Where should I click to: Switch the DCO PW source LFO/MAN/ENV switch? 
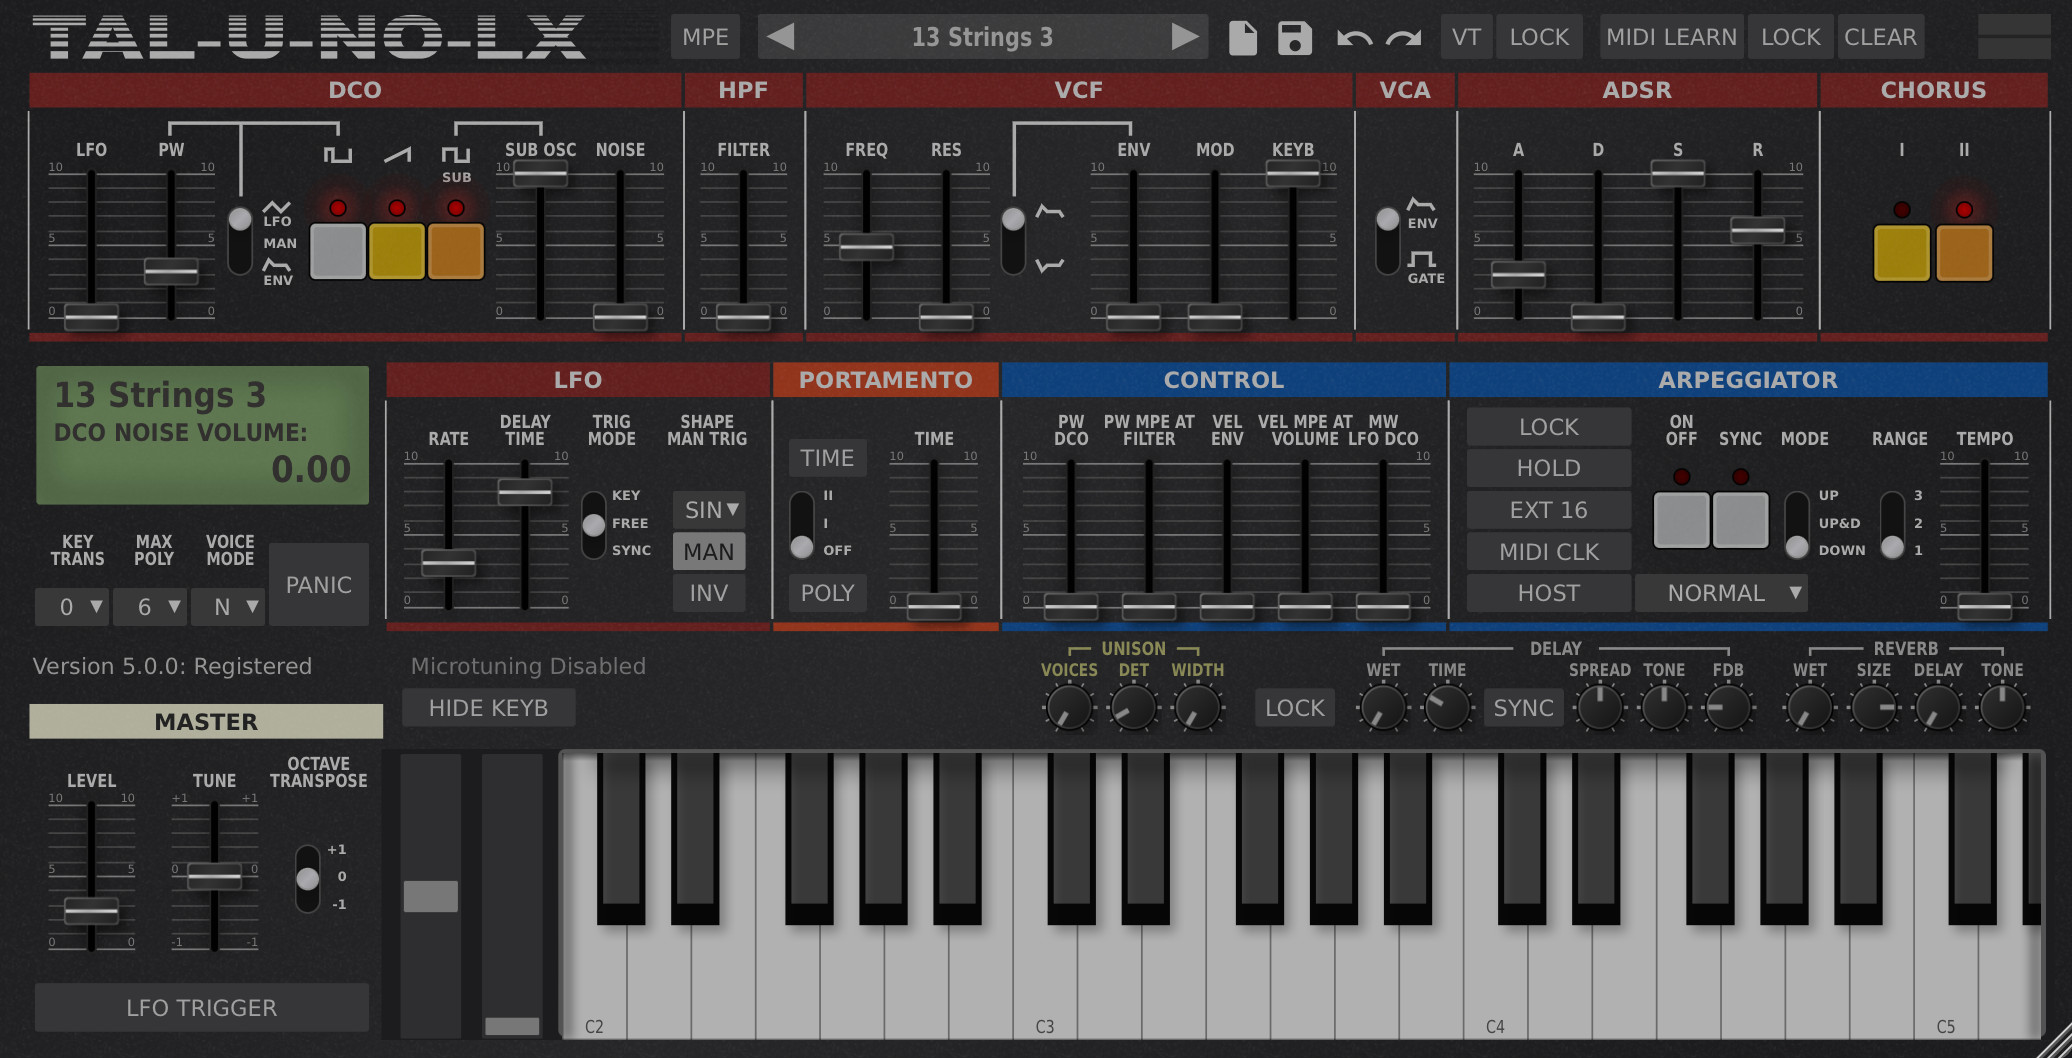tap(240, 241)
